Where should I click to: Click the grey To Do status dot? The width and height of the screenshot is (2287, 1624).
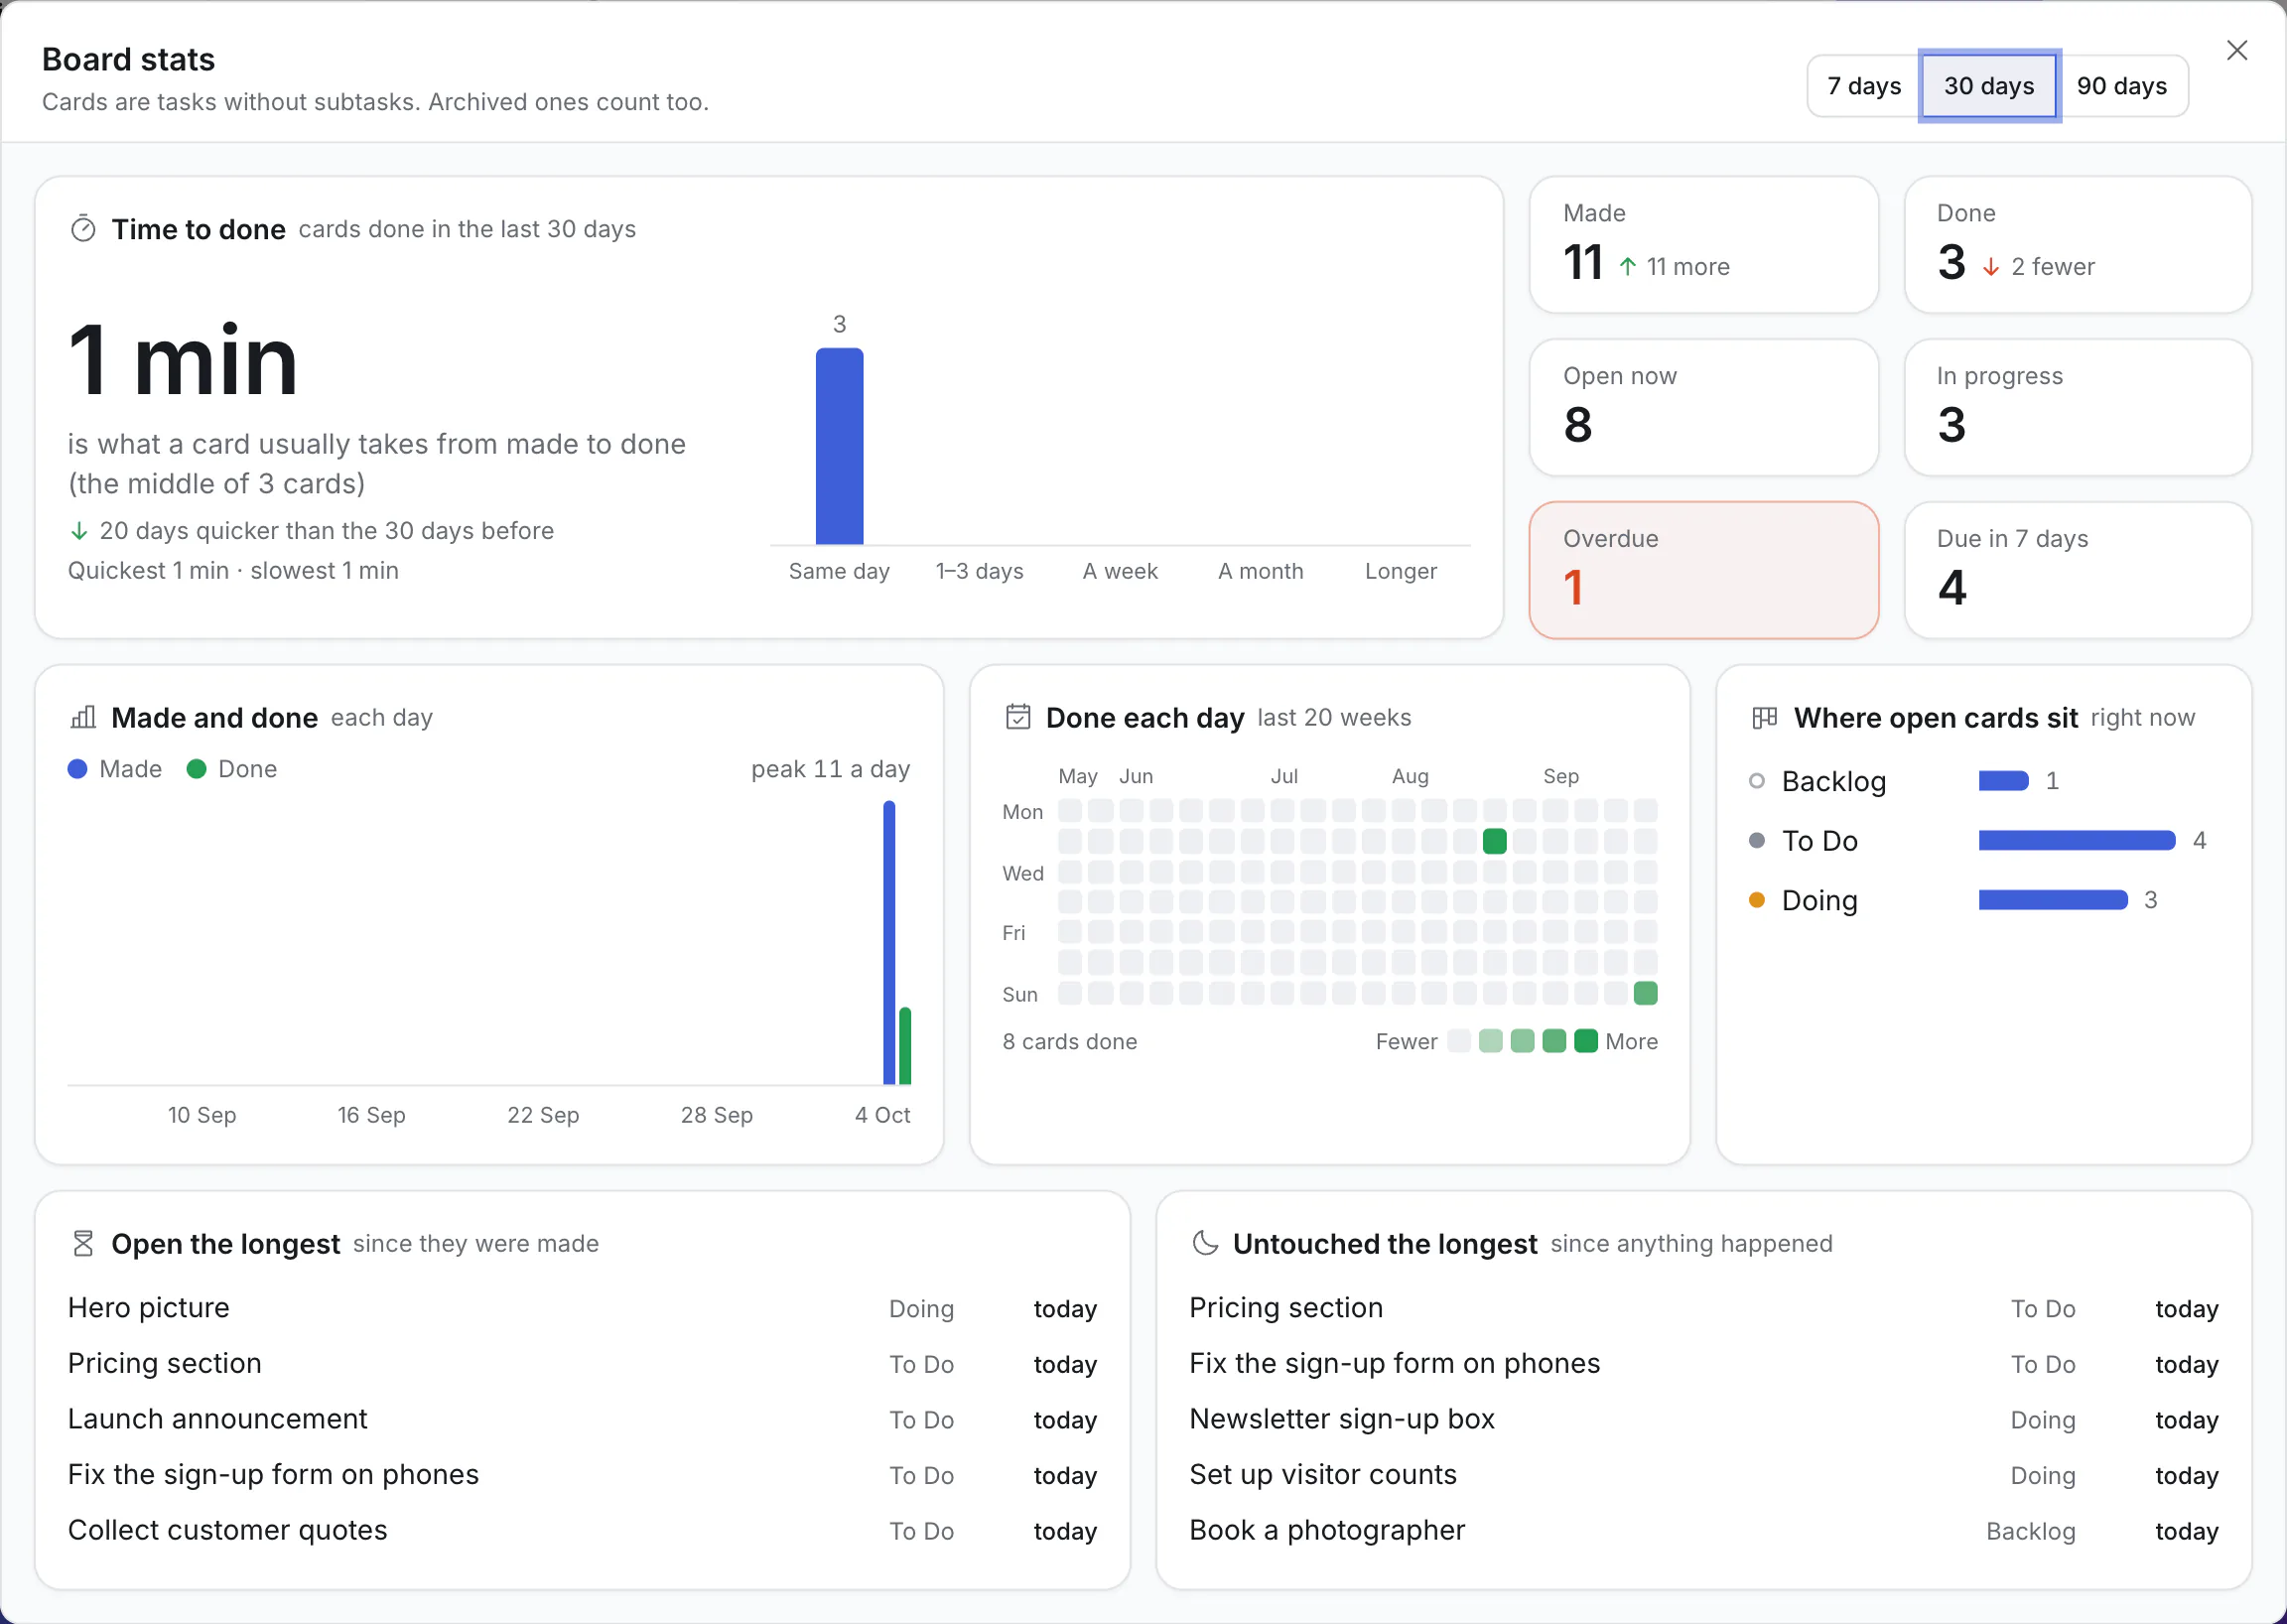pyautogui.click(x=1756, y=840)
